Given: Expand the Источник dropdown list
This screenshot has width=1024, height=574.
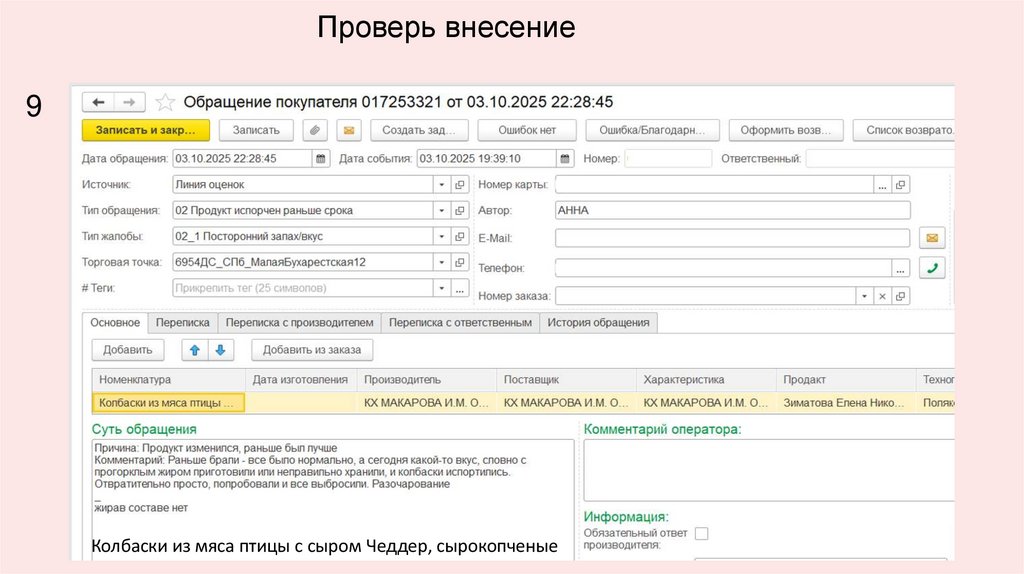Looking at the screenshot, I should [x=441, y=185].
